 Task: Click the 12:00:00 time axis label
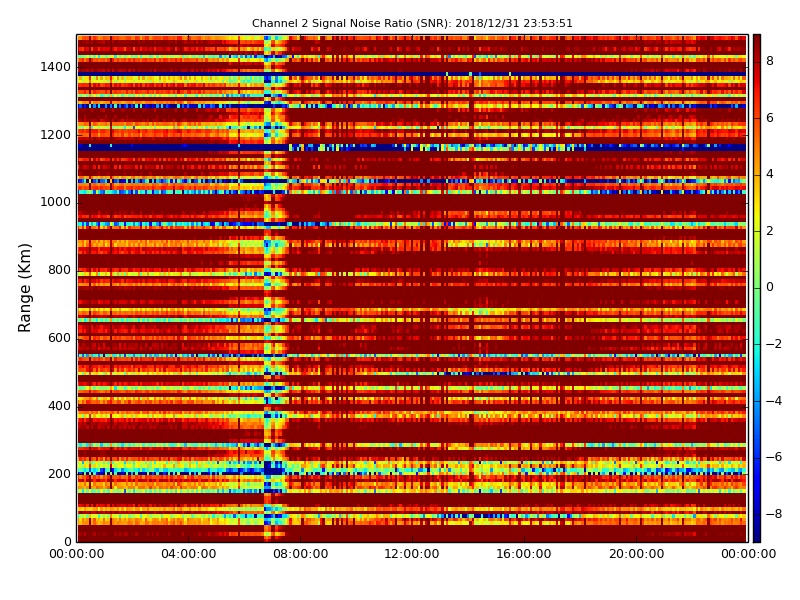[412, 554]
